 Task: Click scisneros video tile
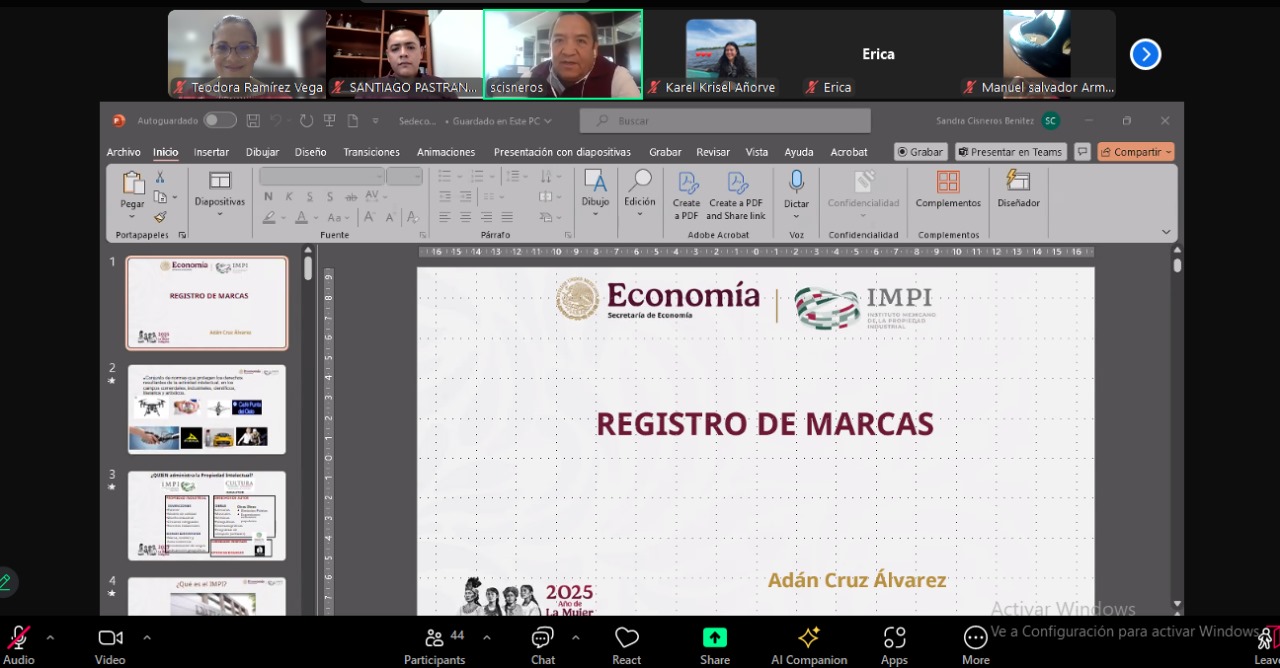(x=563, y=54)
